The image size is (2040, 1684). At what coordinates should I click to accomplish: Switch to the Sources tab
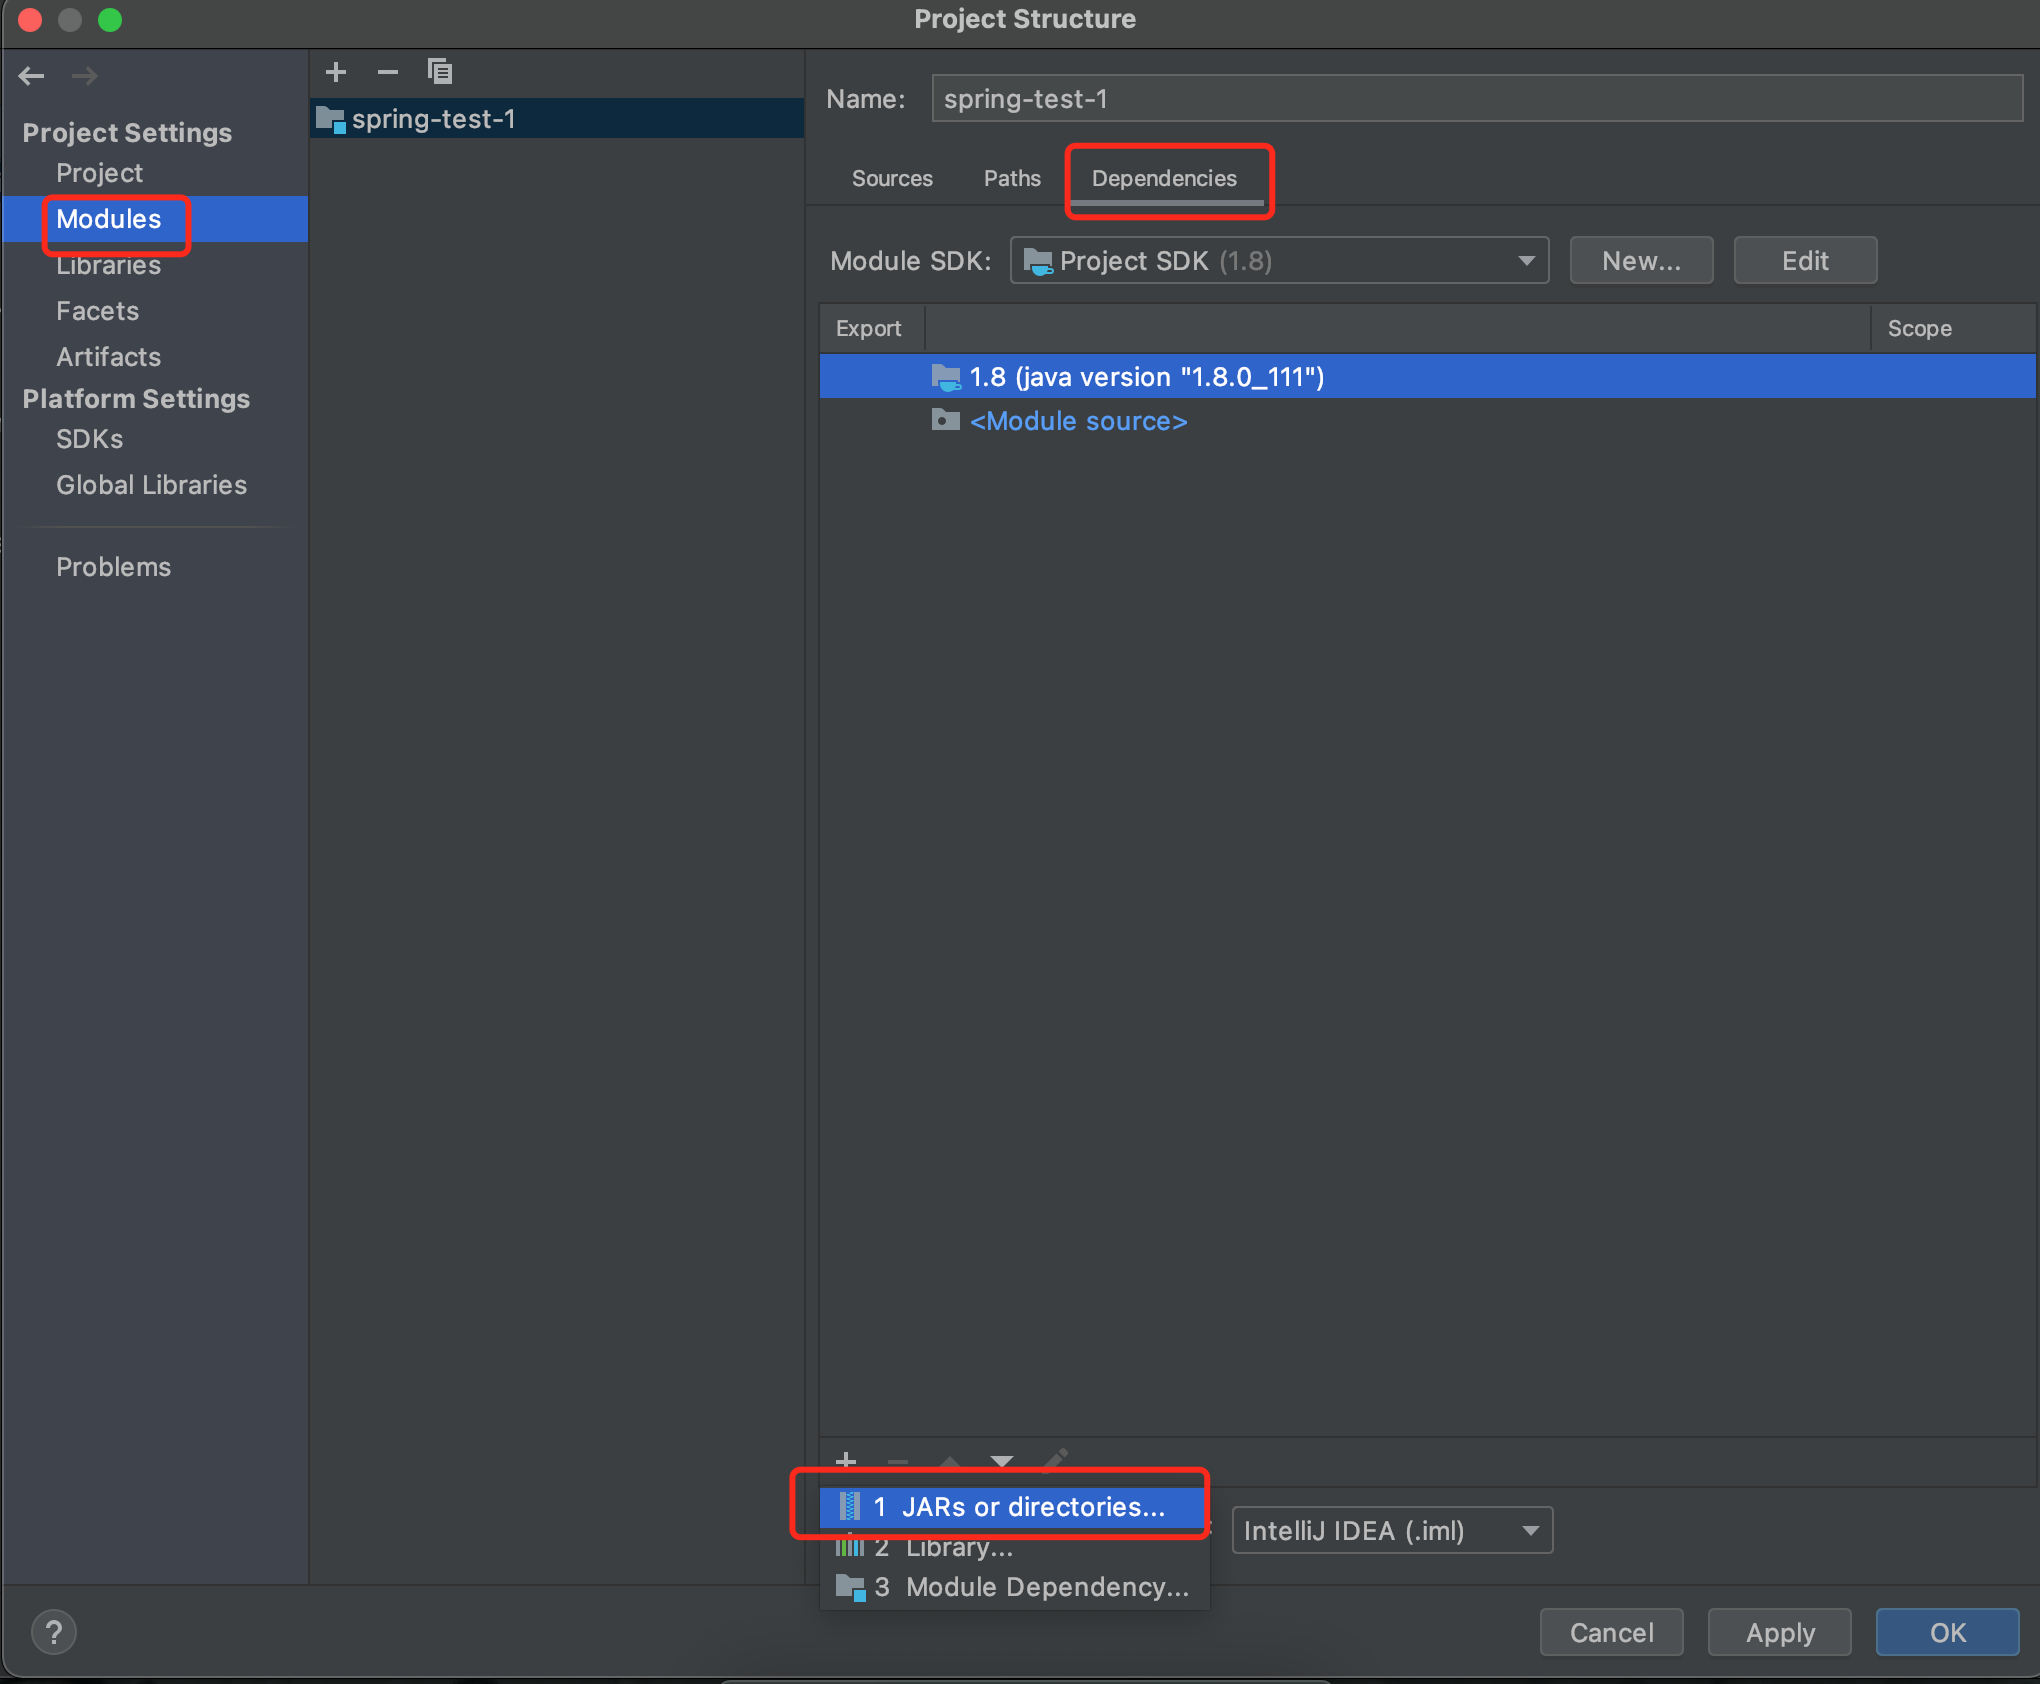(892, 178)
